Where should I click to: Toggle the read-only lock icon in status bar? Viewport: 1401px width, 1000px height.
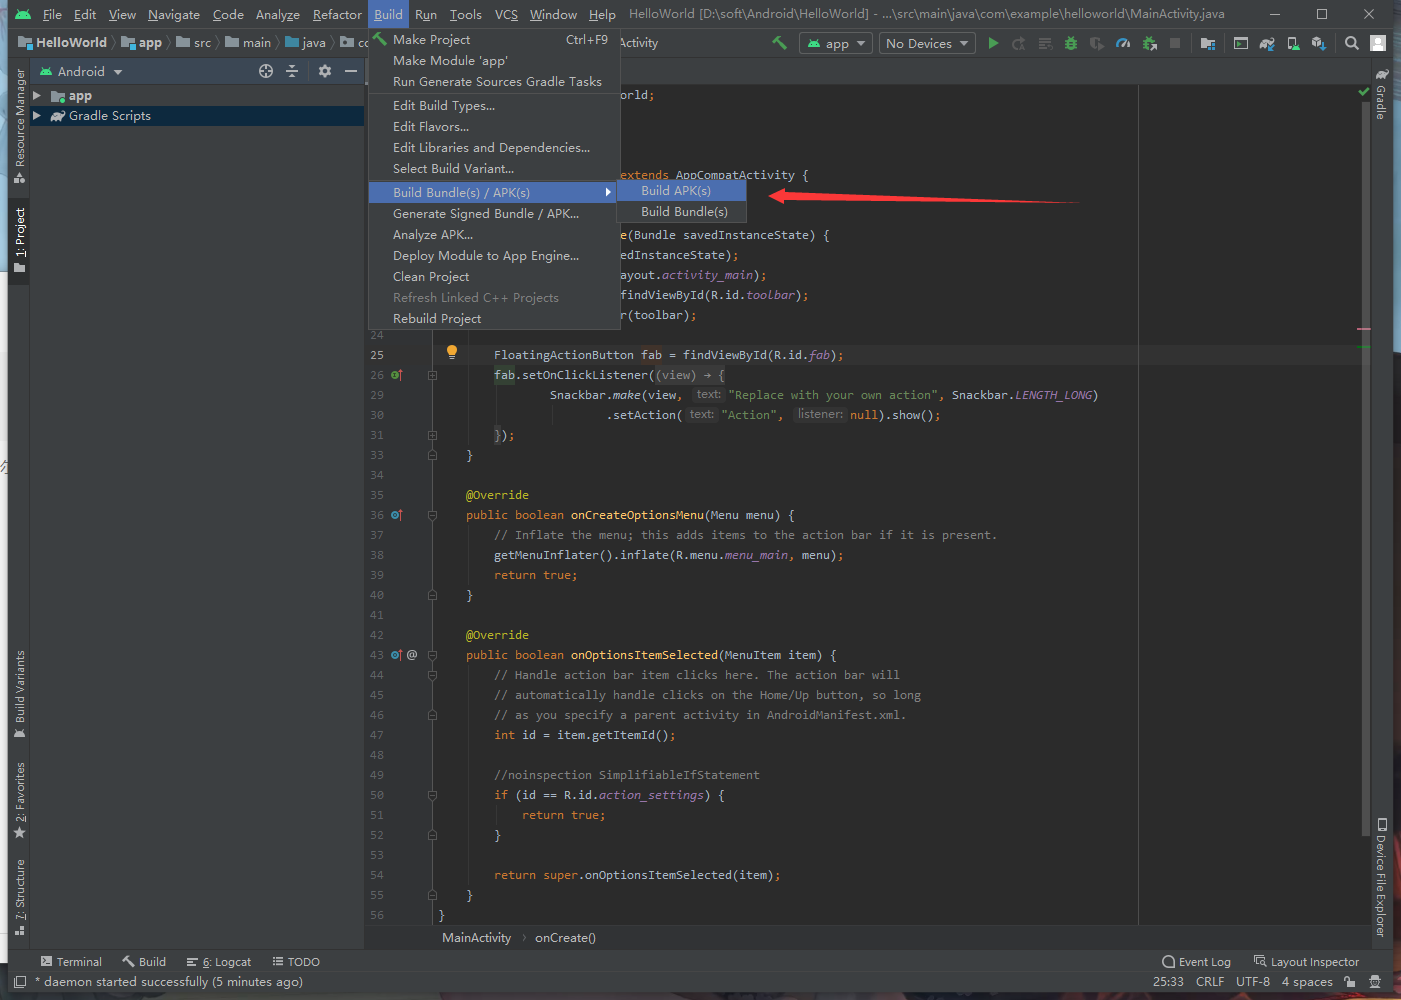click(x=1349, y=982)
